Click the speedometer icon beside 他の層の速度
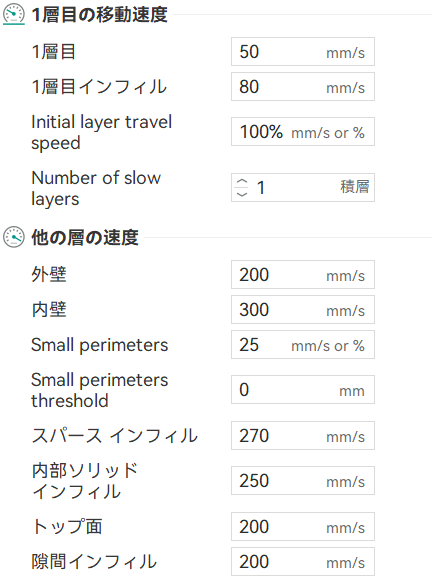 coord(14,237)
